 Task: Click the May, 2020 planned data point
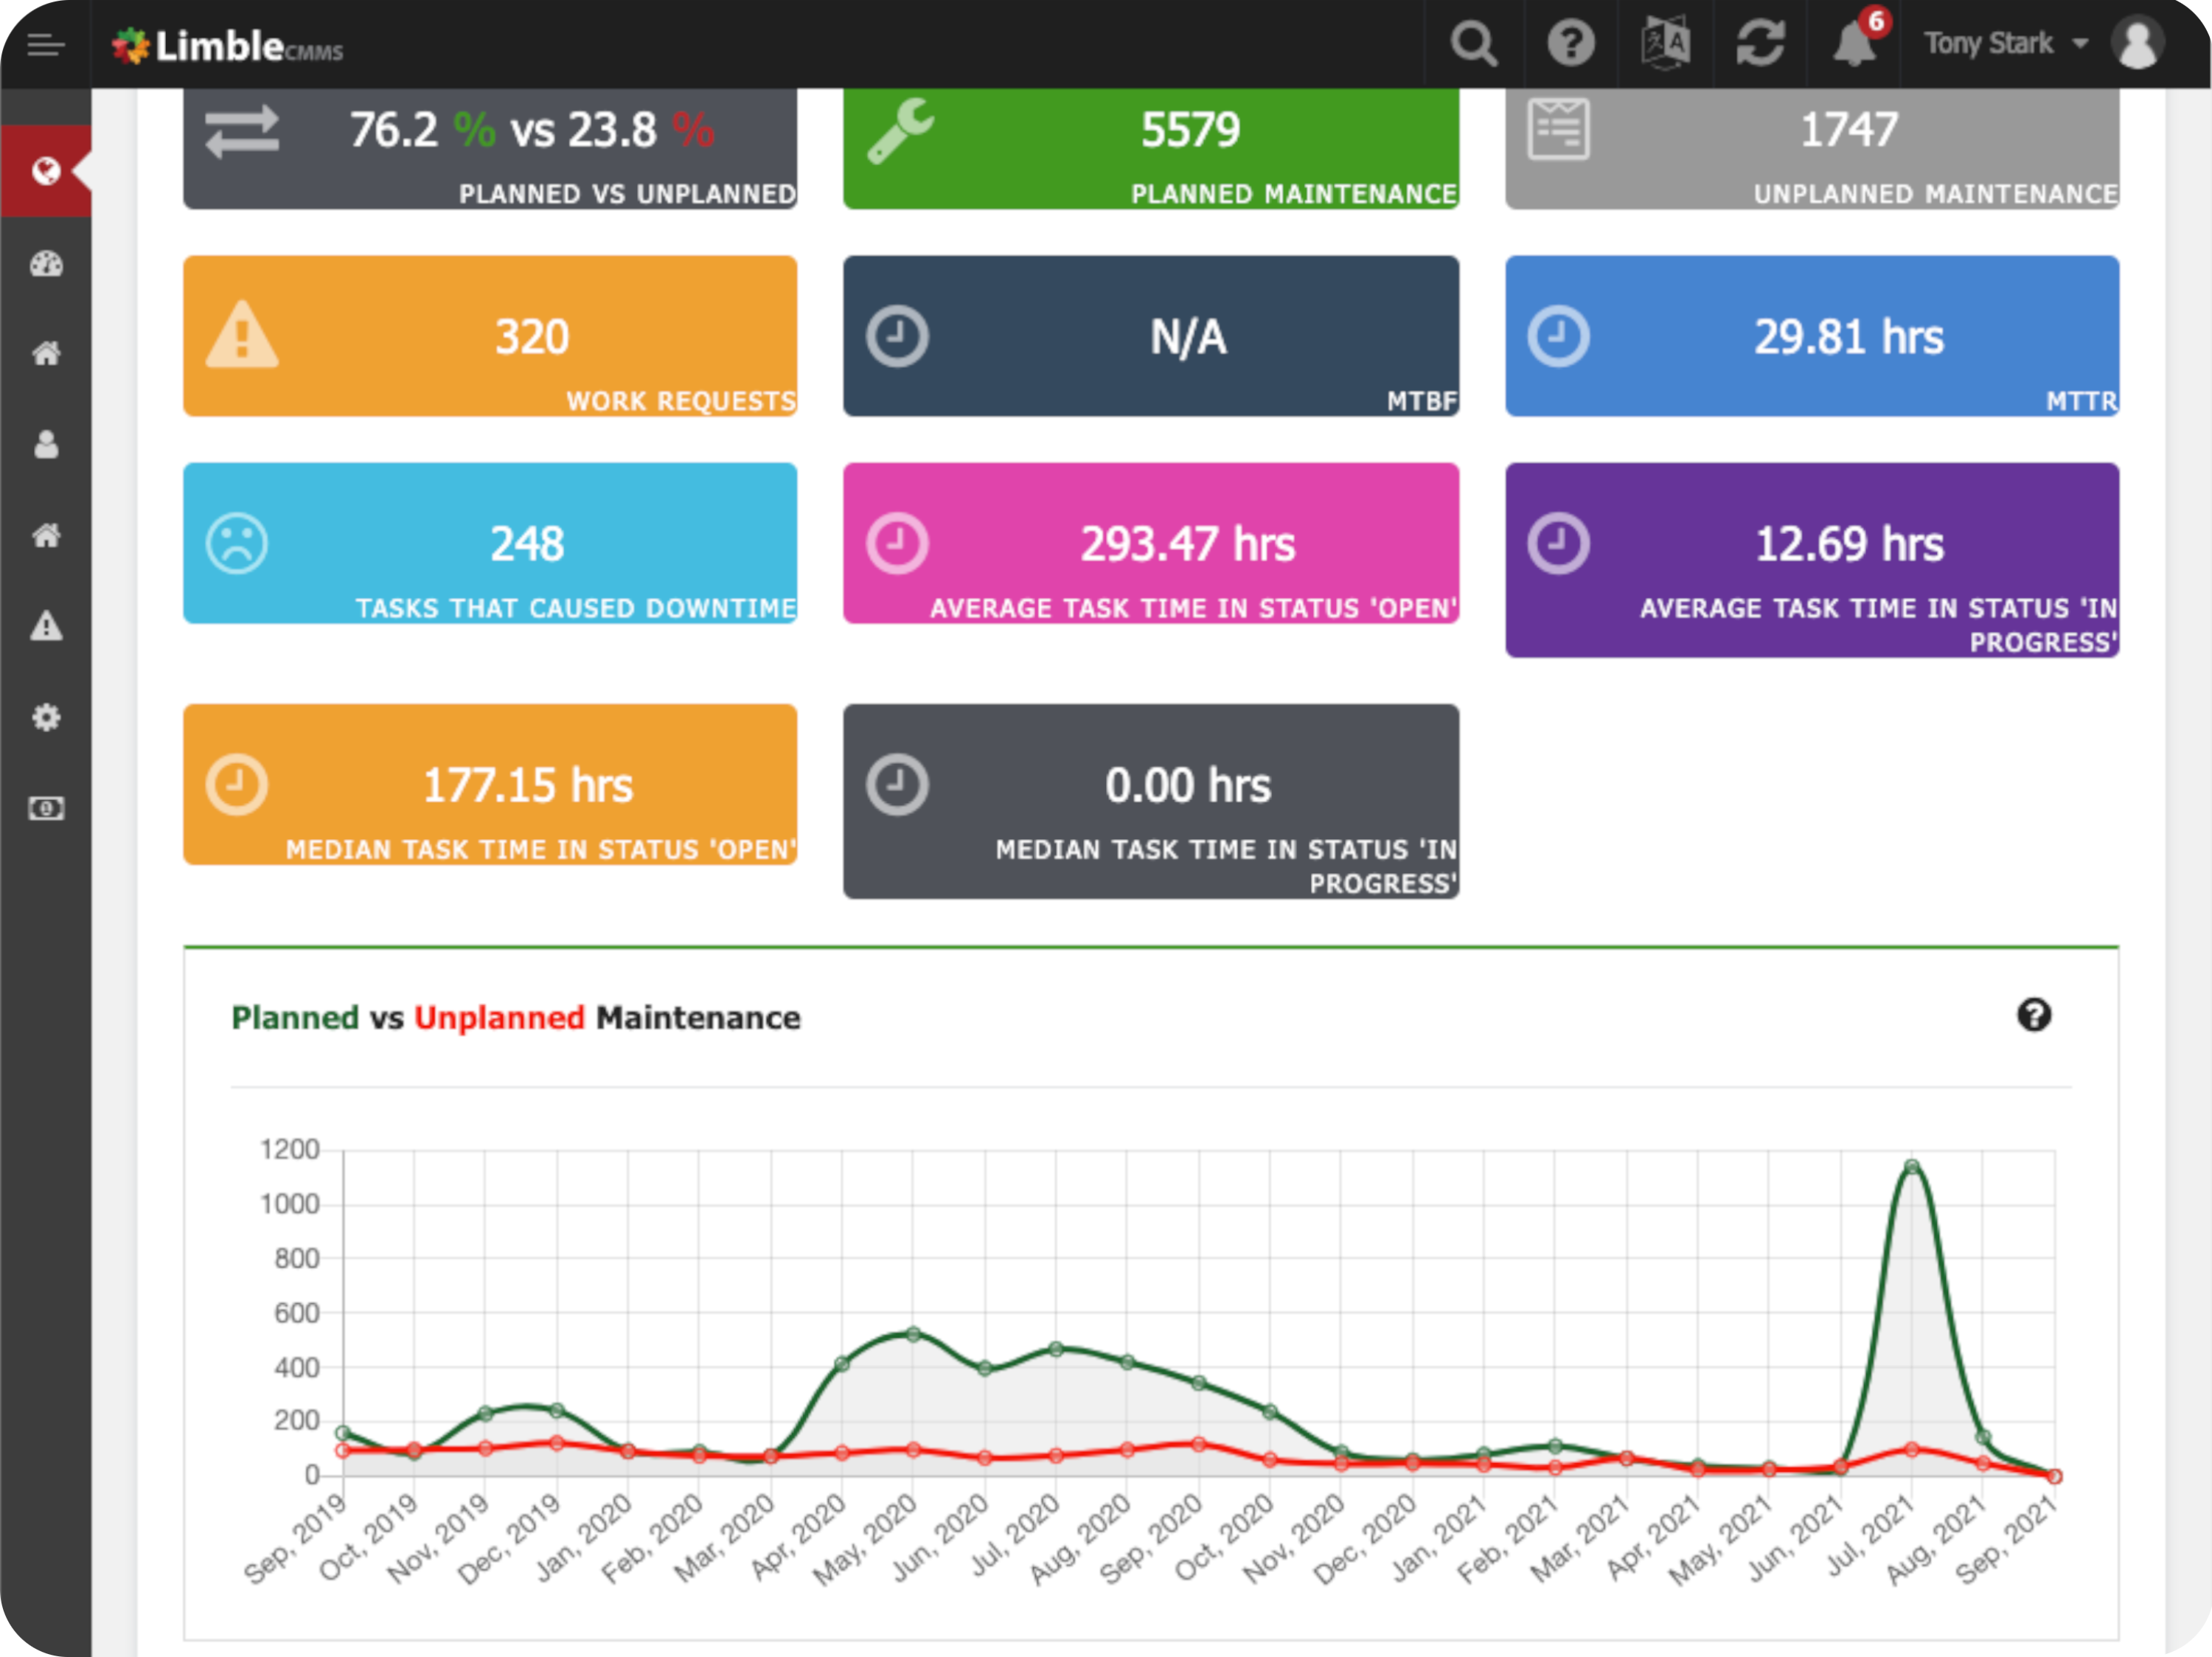(x=912, y=1334)
